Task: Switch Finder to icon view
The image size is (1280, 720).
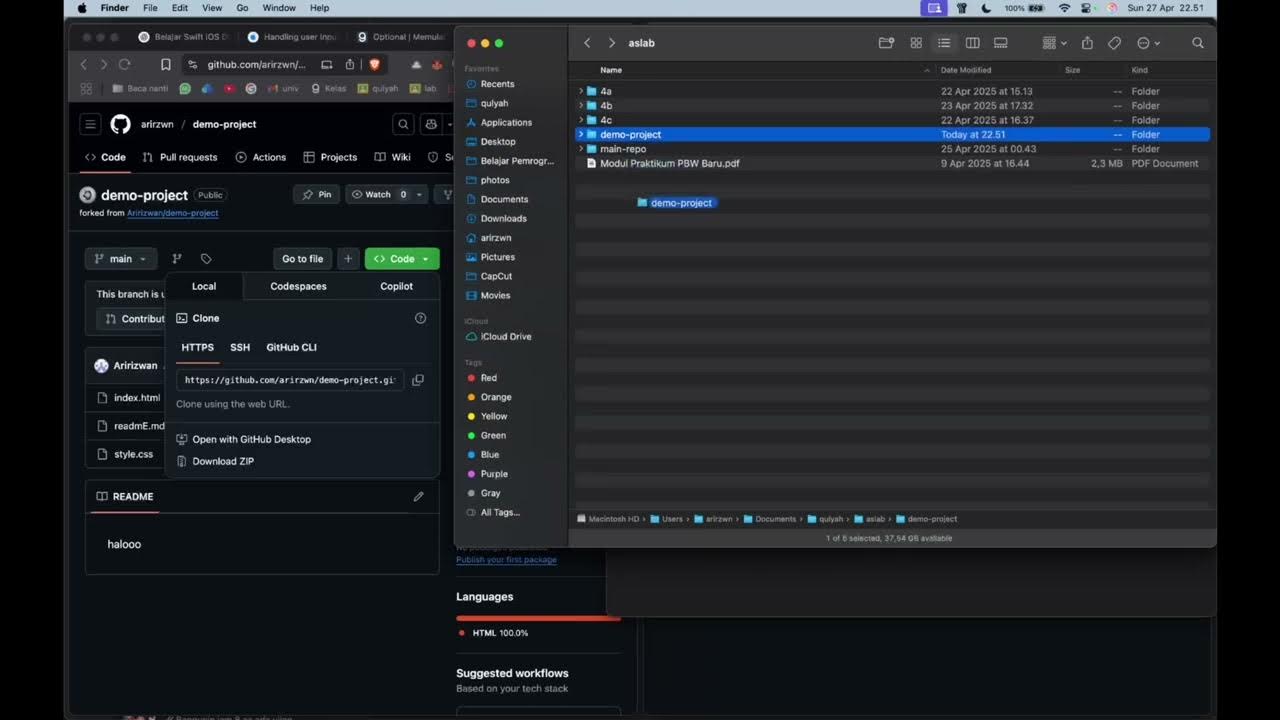Action: click(916, 43)
